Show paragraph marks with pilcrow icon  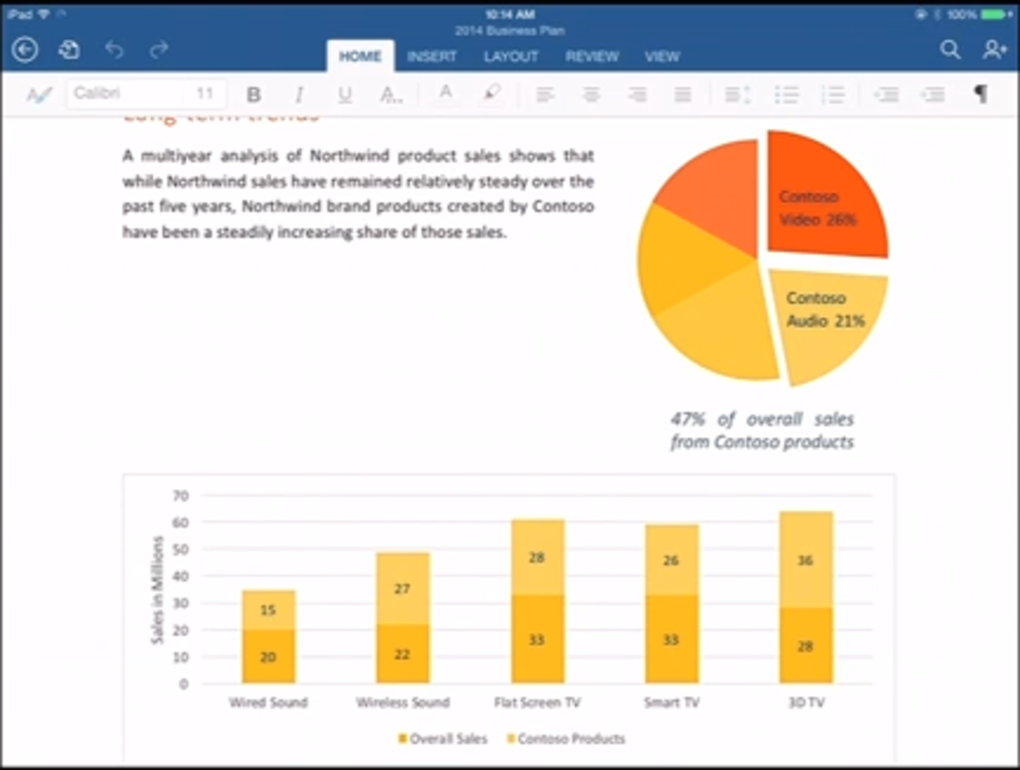(980, 94)
